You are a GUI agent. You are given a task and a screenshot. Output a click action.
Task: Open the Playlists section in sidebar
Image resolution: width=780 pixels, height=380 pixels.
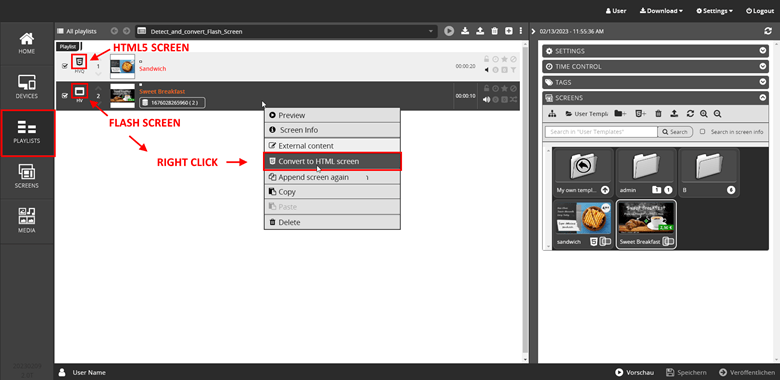(x=27, y=133)
